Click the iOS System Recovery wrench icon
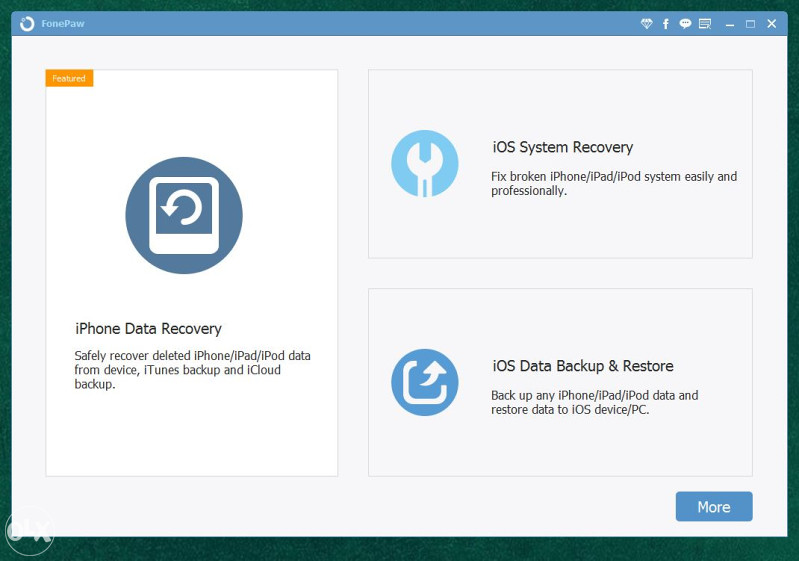 pos(424,164)
